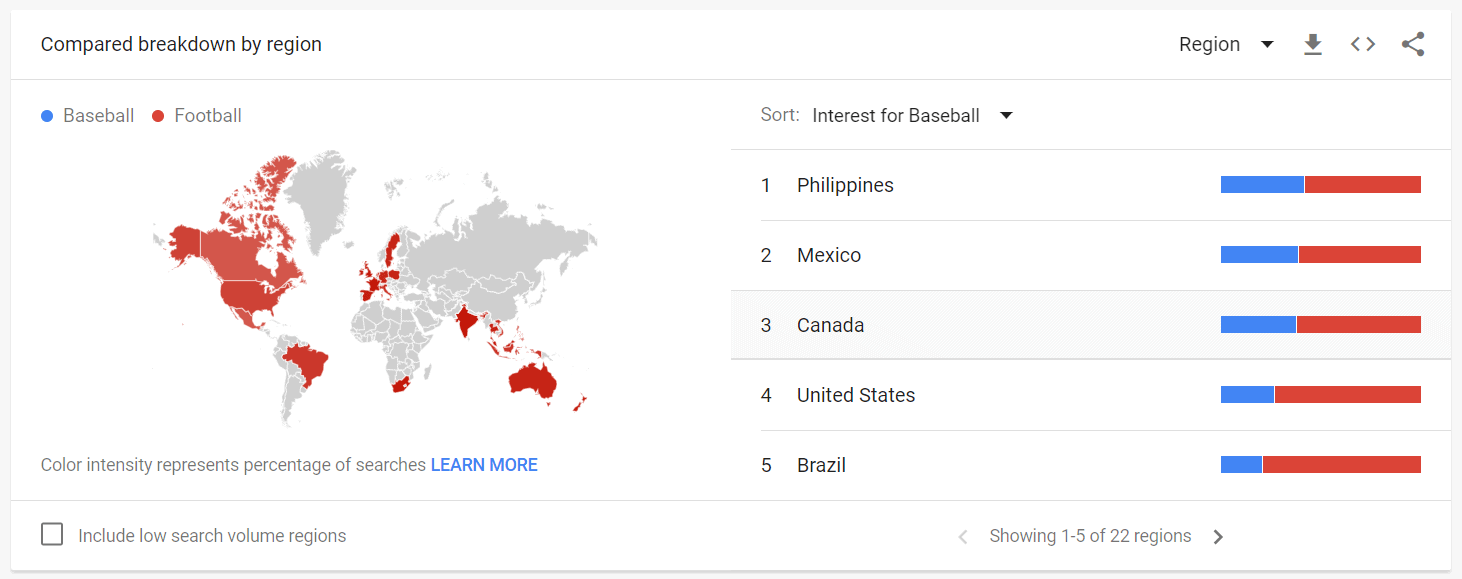This screenshot has width=1462, height=579.
Task: Toggle the Football series visibility
Action: 196,115
